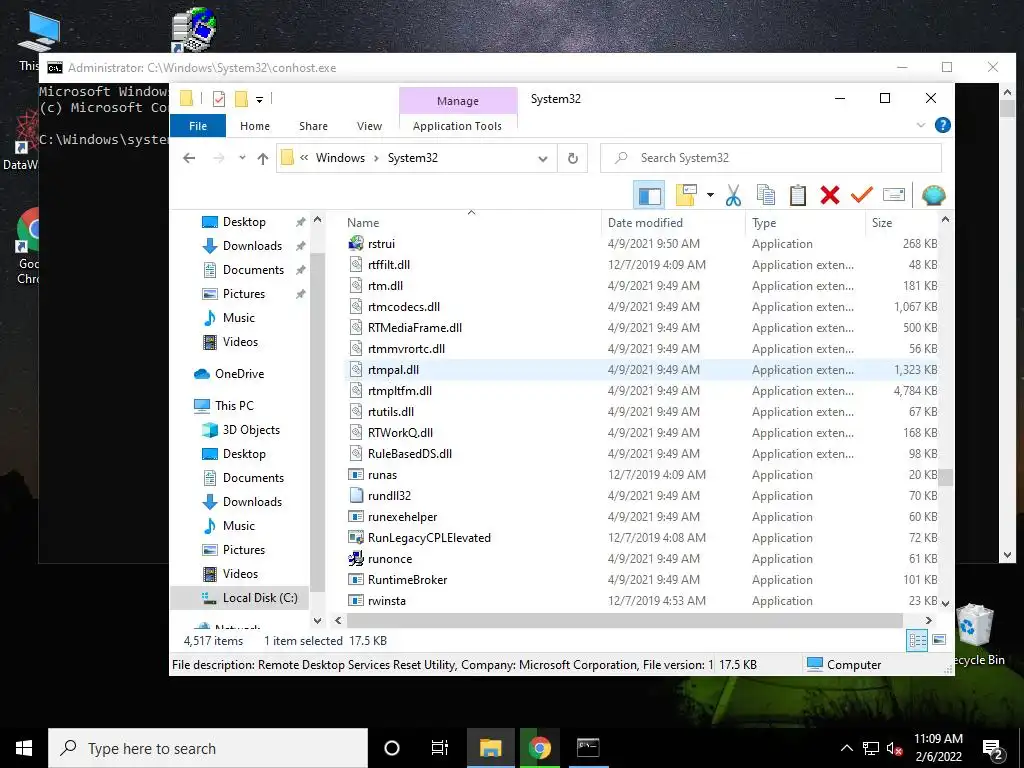The image size is (1024, 768).
Task: Sort by the Size column header
Action: (903, 223)
